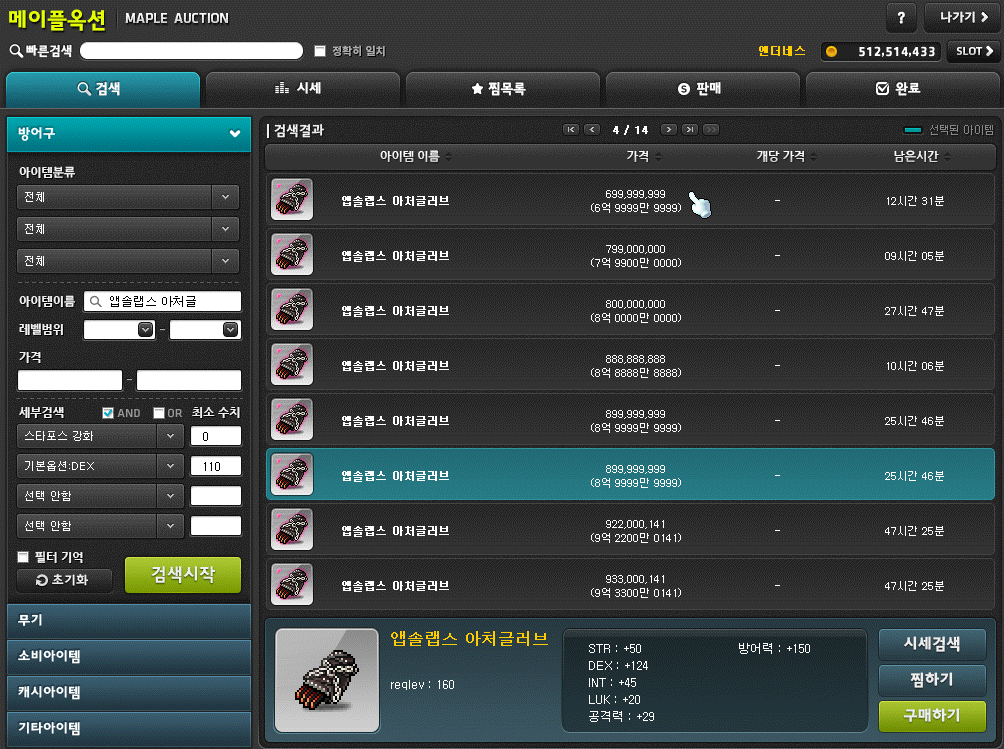The width and height of the screenshot is (1004, 749).
Task: Click glove icon of 699,999,999 listing
Action: click(292, 199)
